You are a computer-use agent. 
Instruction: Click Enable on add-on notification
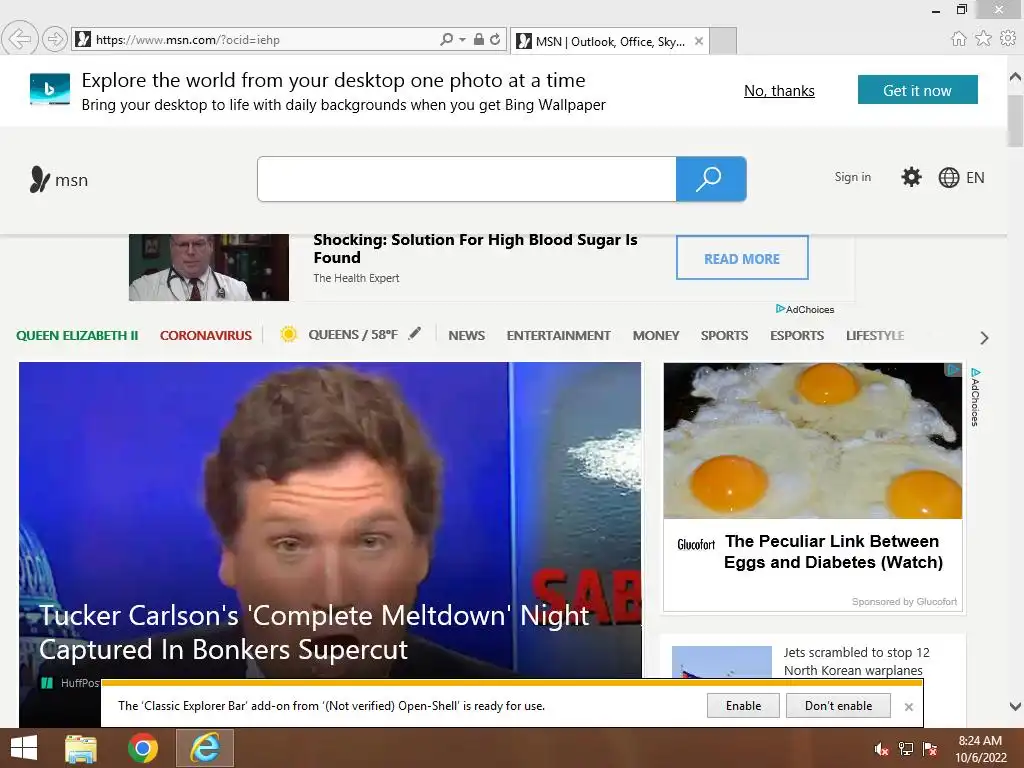743,705
